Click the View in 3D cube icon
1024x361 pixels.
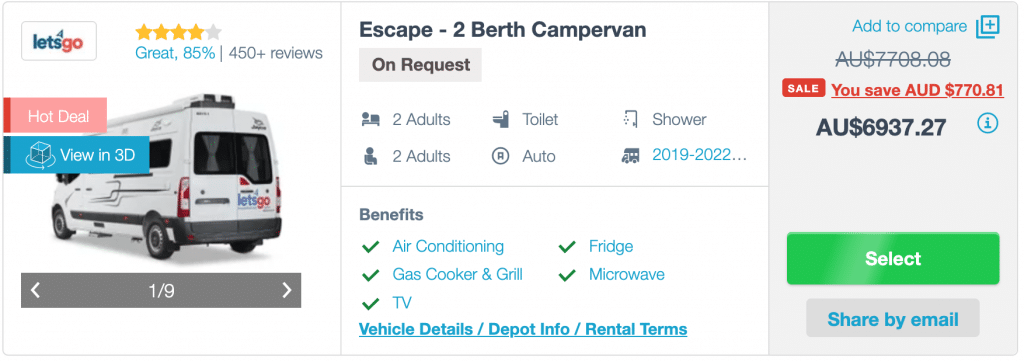[x=39, y=155]
